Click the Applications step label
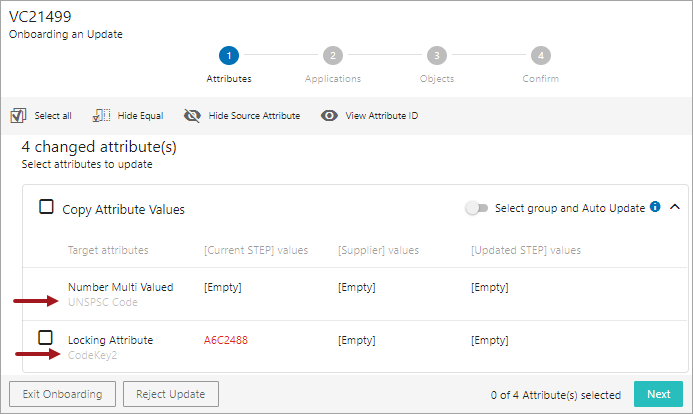 333,79
